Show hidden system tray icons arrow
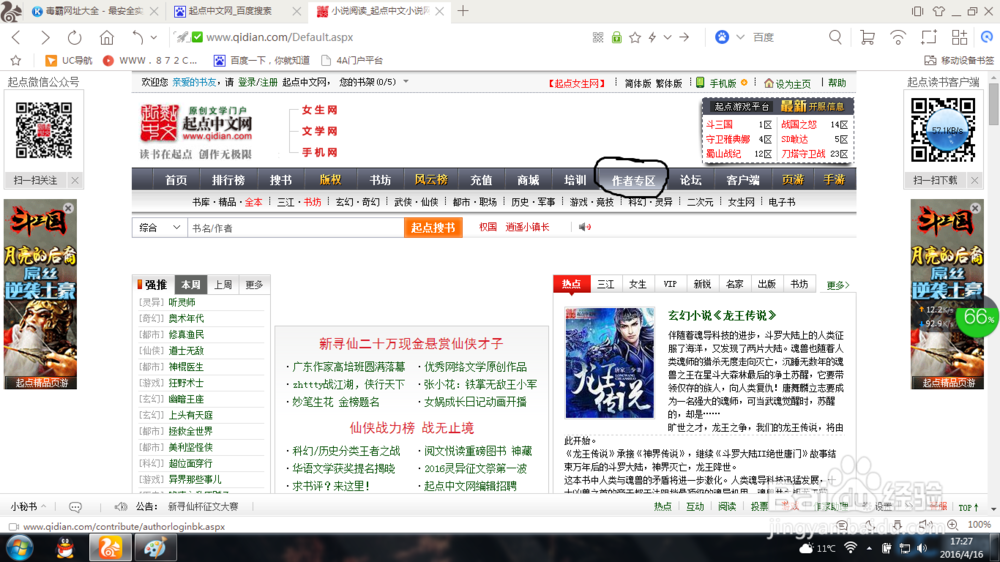The height and width of the screenshot is (562, 1000). pos(869,548)
